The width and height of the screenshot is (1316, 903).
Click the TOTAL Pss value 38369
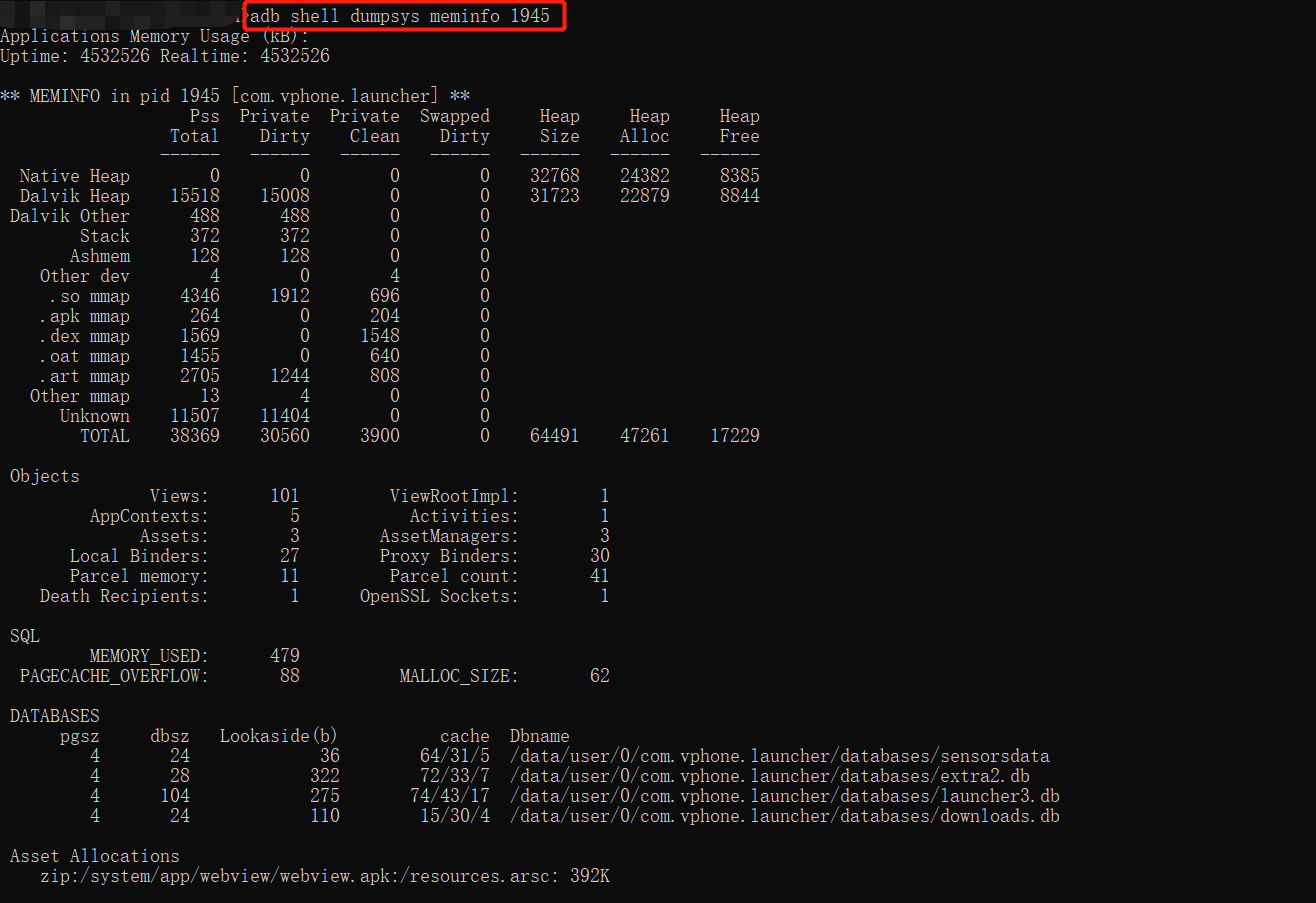tap(195, 436)
